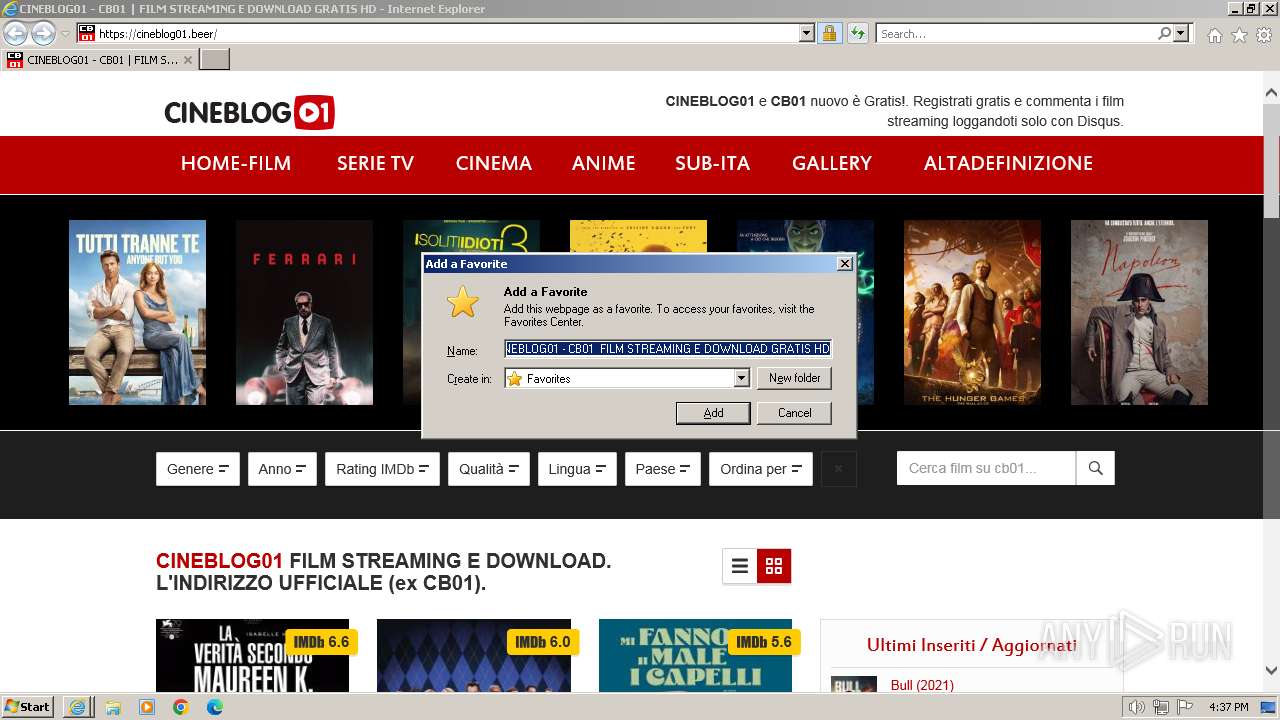Click the Cerca film su cb01 search field
This screenshot has width=1280, height=720.
(986, 468)
